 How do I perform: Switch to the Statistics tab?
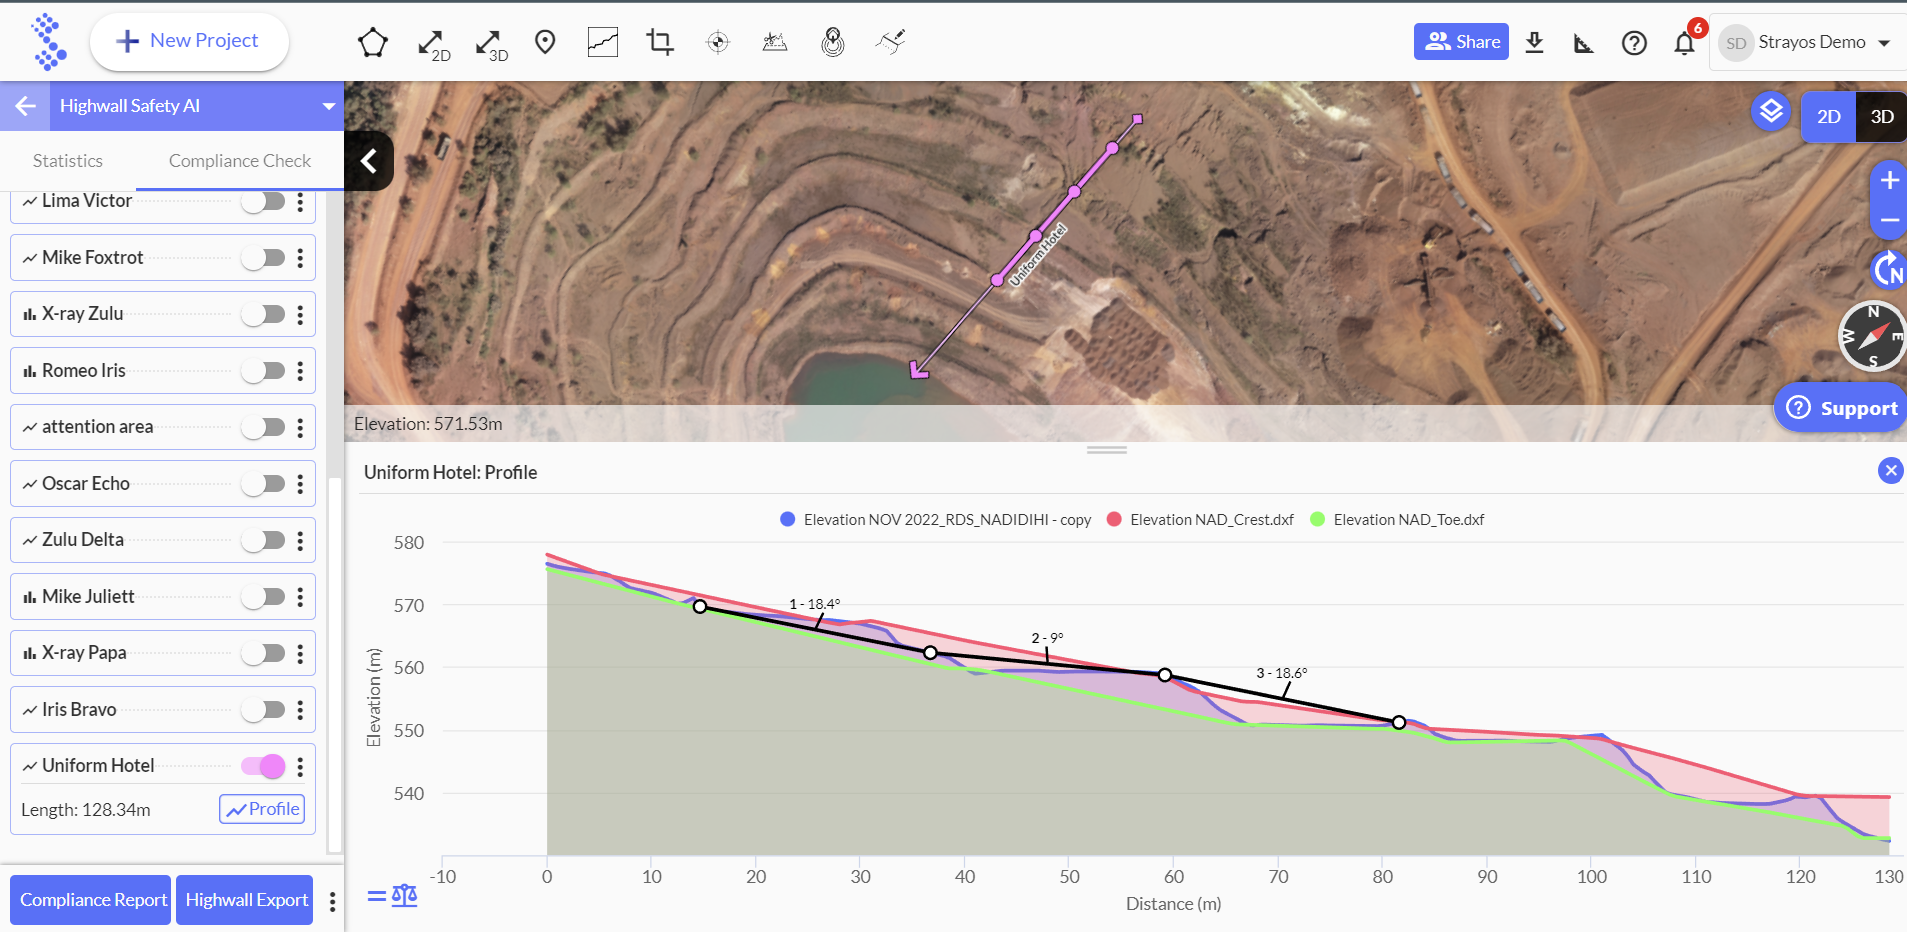67,161
